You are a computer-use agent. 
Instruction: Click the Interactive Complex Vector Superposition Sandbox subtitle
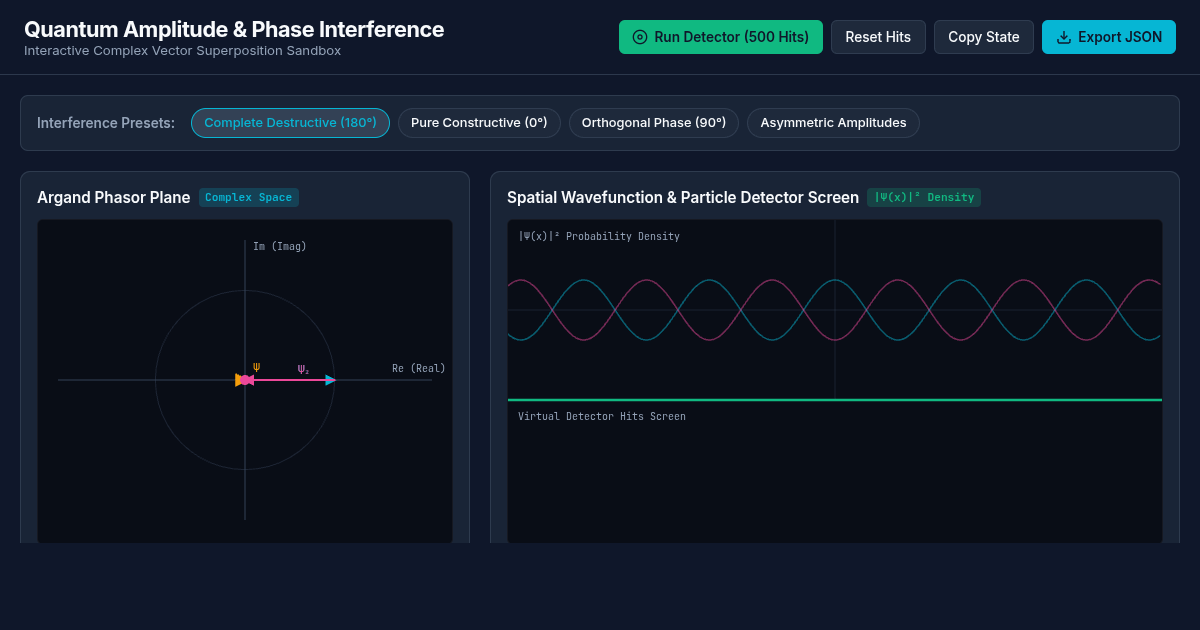(x=182, y=51)
